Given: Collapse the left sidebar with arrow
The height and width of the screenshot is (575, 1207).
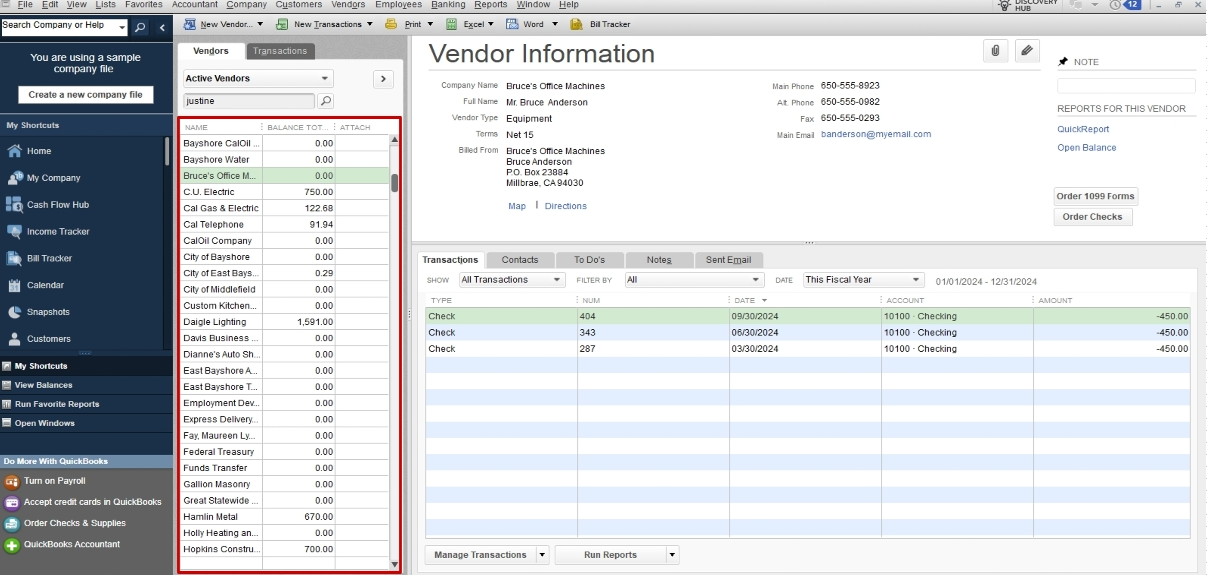Looking at the screenshot, I should coord(163,27).
